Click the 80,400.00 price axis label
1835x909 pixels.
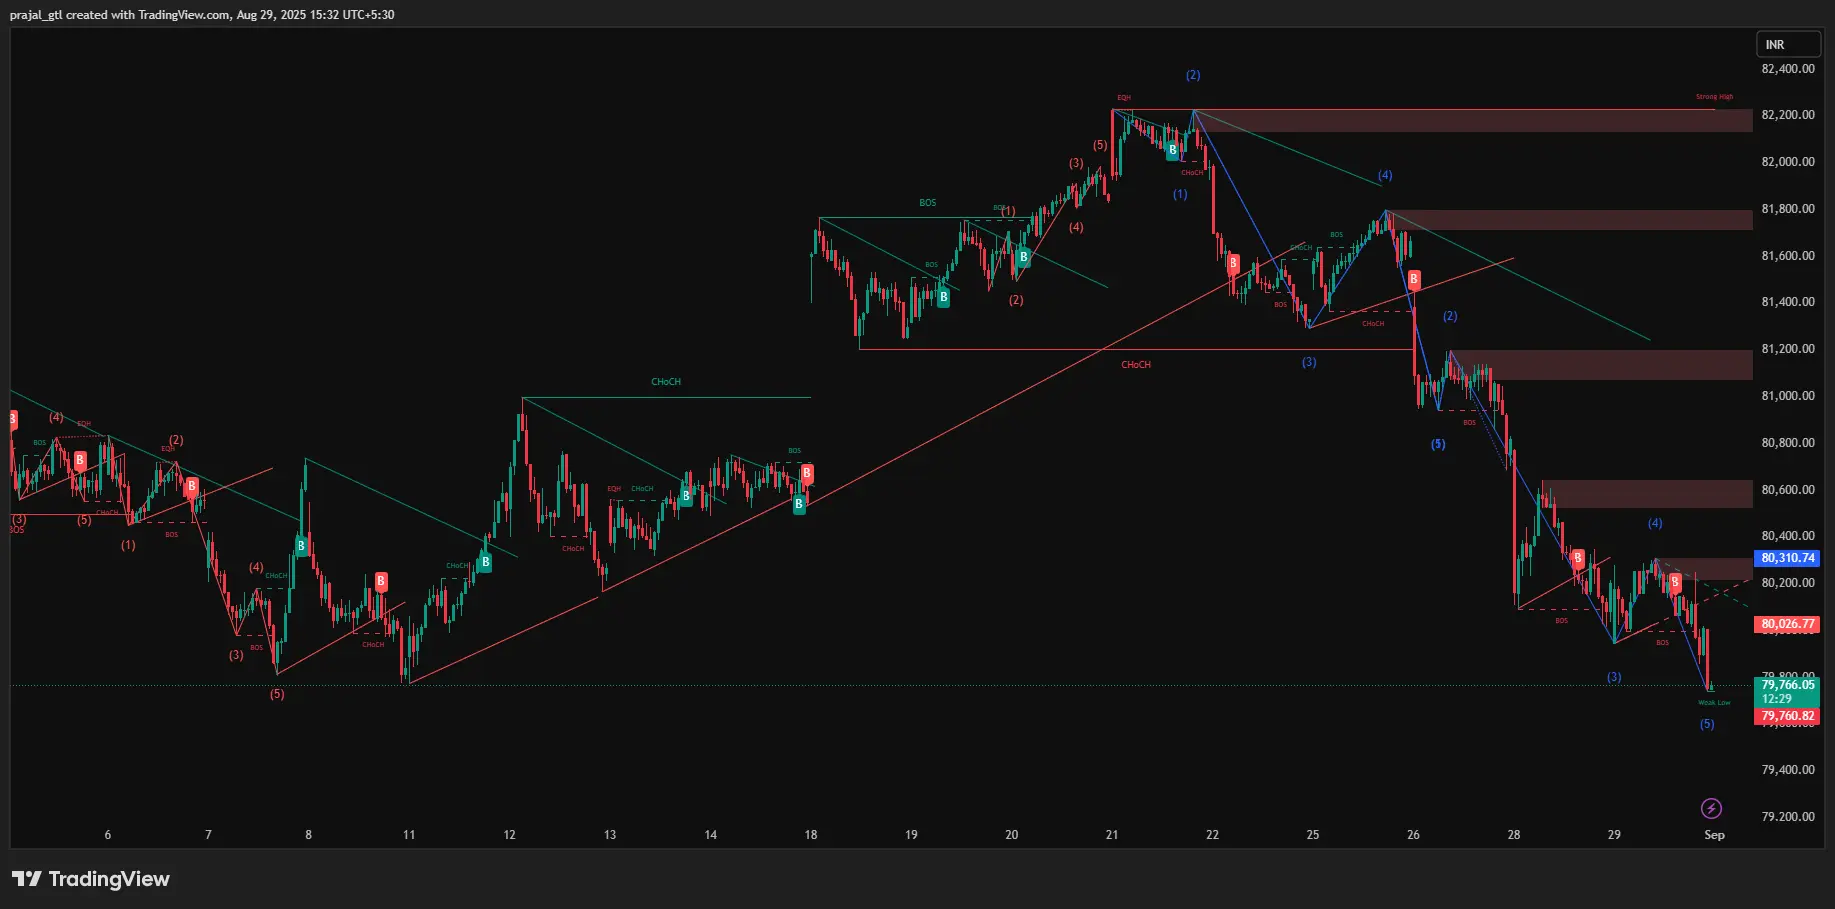click(x=1788, y=536)
